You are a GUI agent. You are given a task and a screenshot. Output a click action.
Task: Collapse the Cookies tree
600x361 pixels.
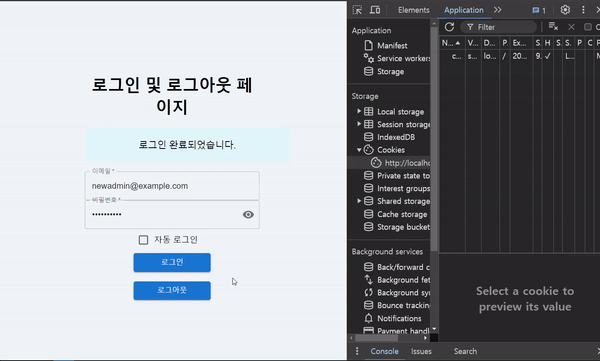coord(359,150)
